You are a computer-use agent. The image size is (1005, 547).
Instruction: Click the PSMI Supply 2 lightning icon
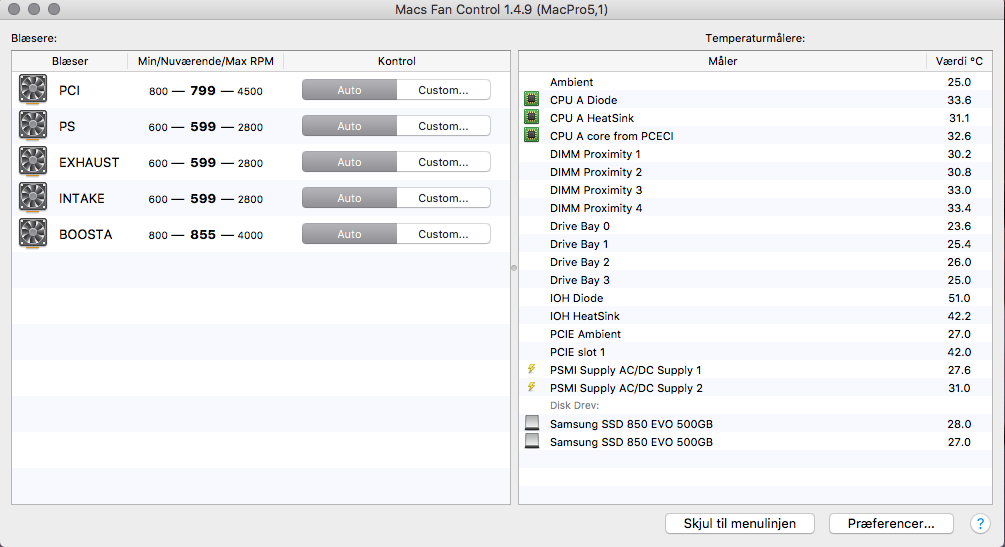[531, 387]
